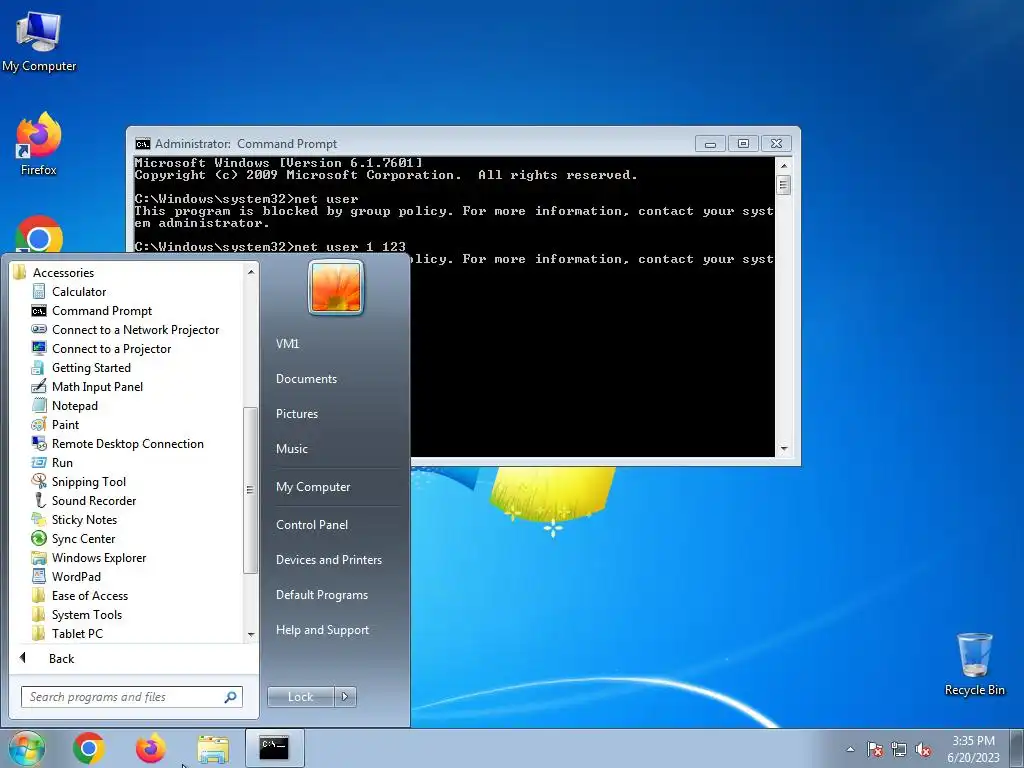This screenshot has height=768, width=1024.
Task: Open the shutdown options arrow next to Lock
Action: tap(345, 697)
